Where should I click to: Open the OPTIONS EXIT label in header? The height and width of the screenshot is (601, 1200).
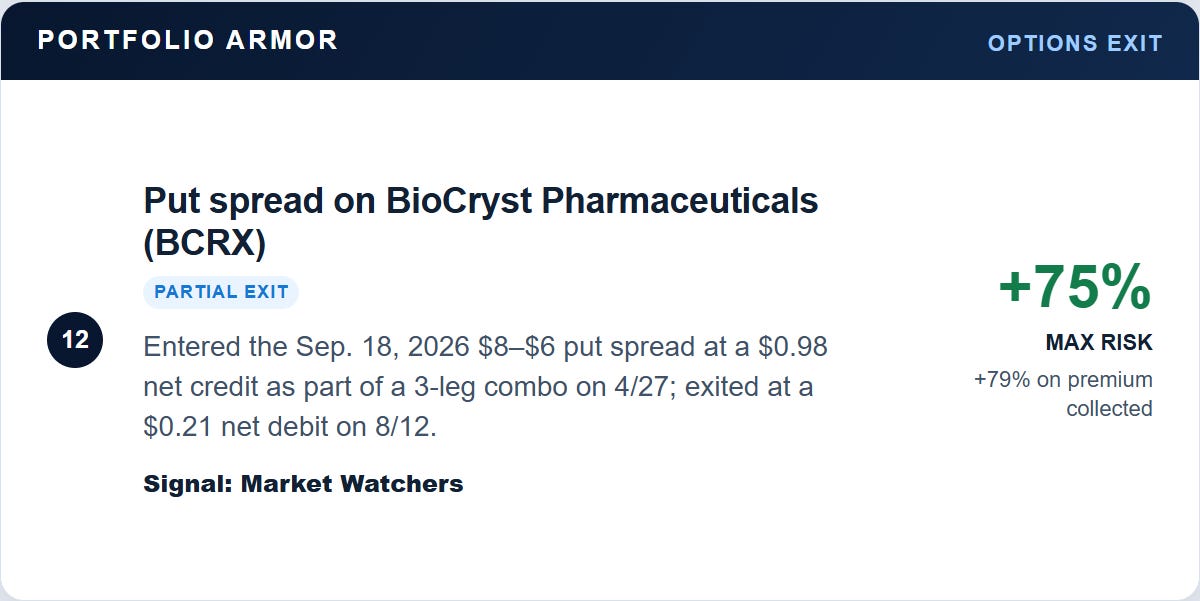(x=1075, y=43)
